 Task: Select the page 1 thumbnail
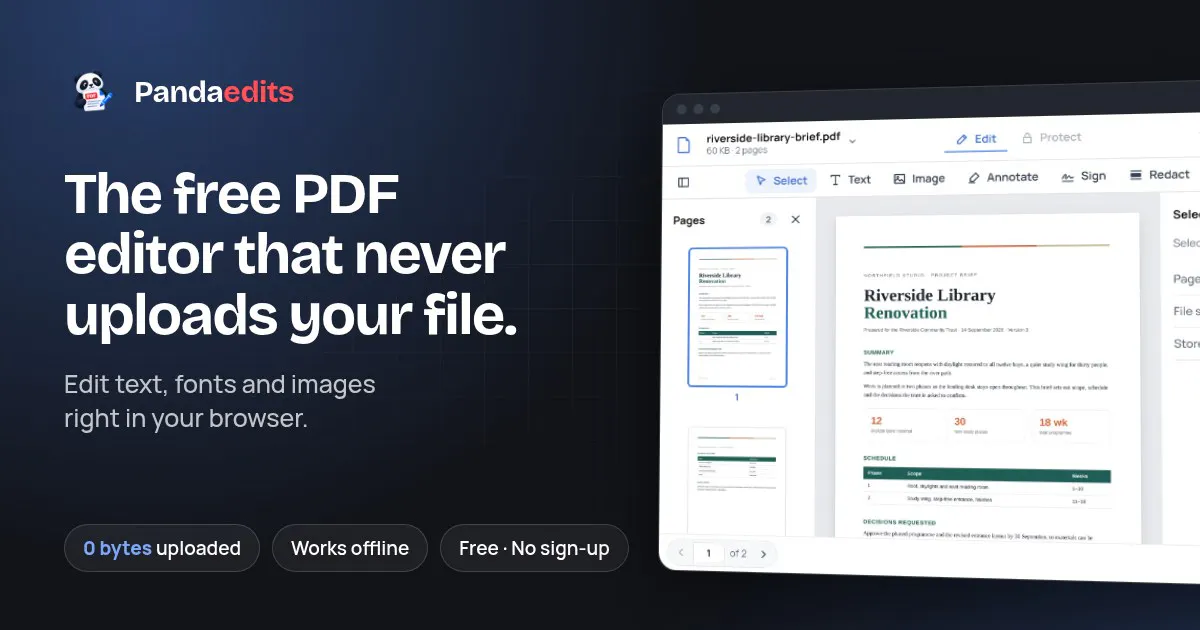tap(738, 317)
